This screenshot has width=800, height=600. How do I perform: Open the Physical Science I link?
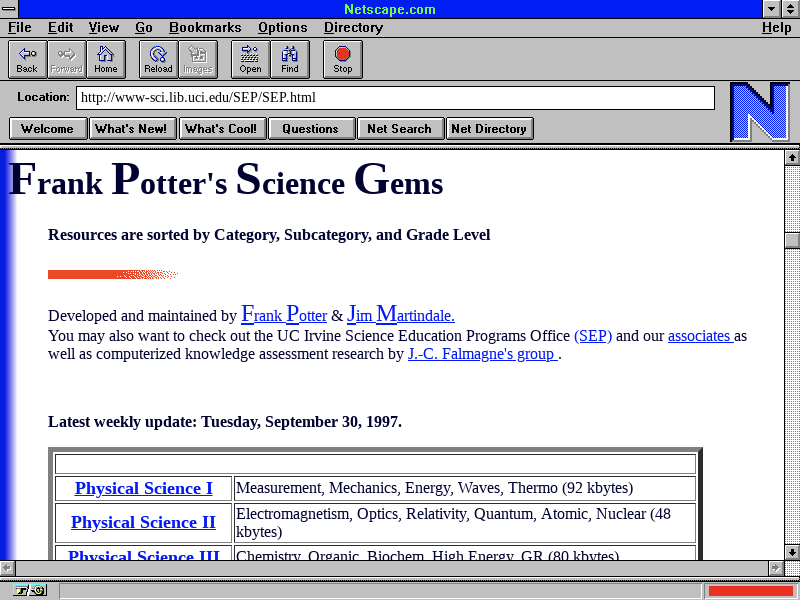pos(143,488)
